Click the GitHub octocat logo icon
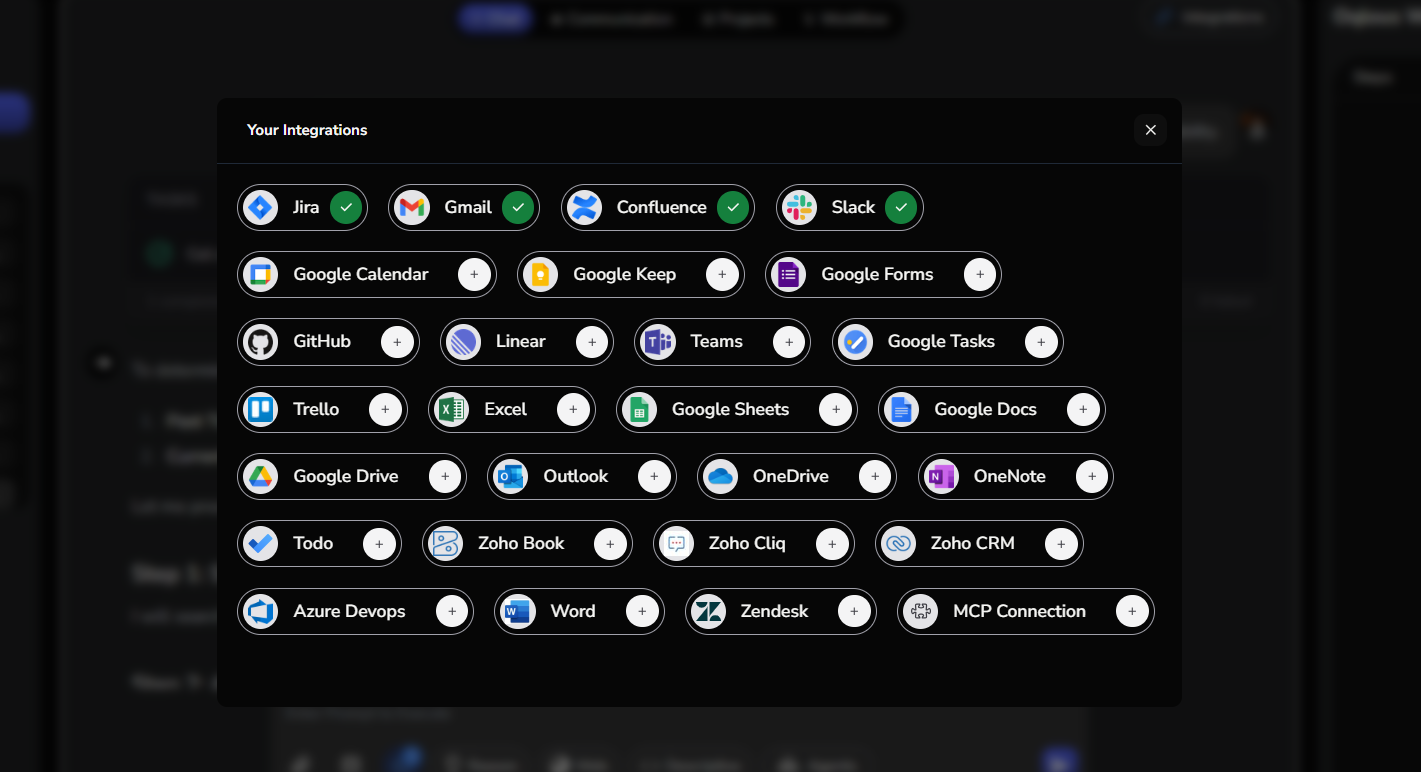Screen dimensions: 1421x772 260,342
